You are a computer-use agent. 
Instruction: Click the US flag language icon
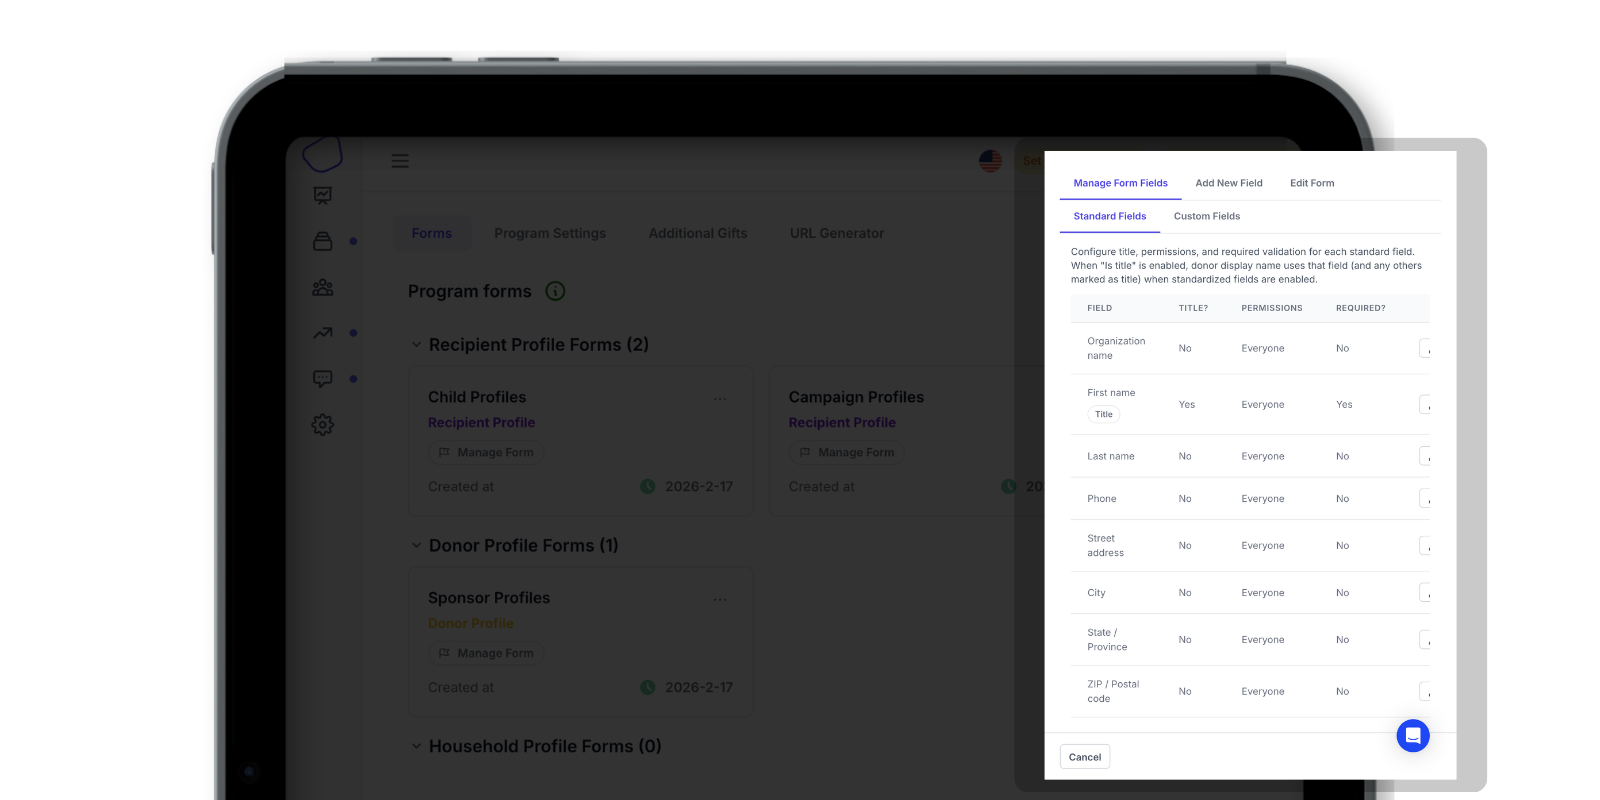tap(990, 161)
